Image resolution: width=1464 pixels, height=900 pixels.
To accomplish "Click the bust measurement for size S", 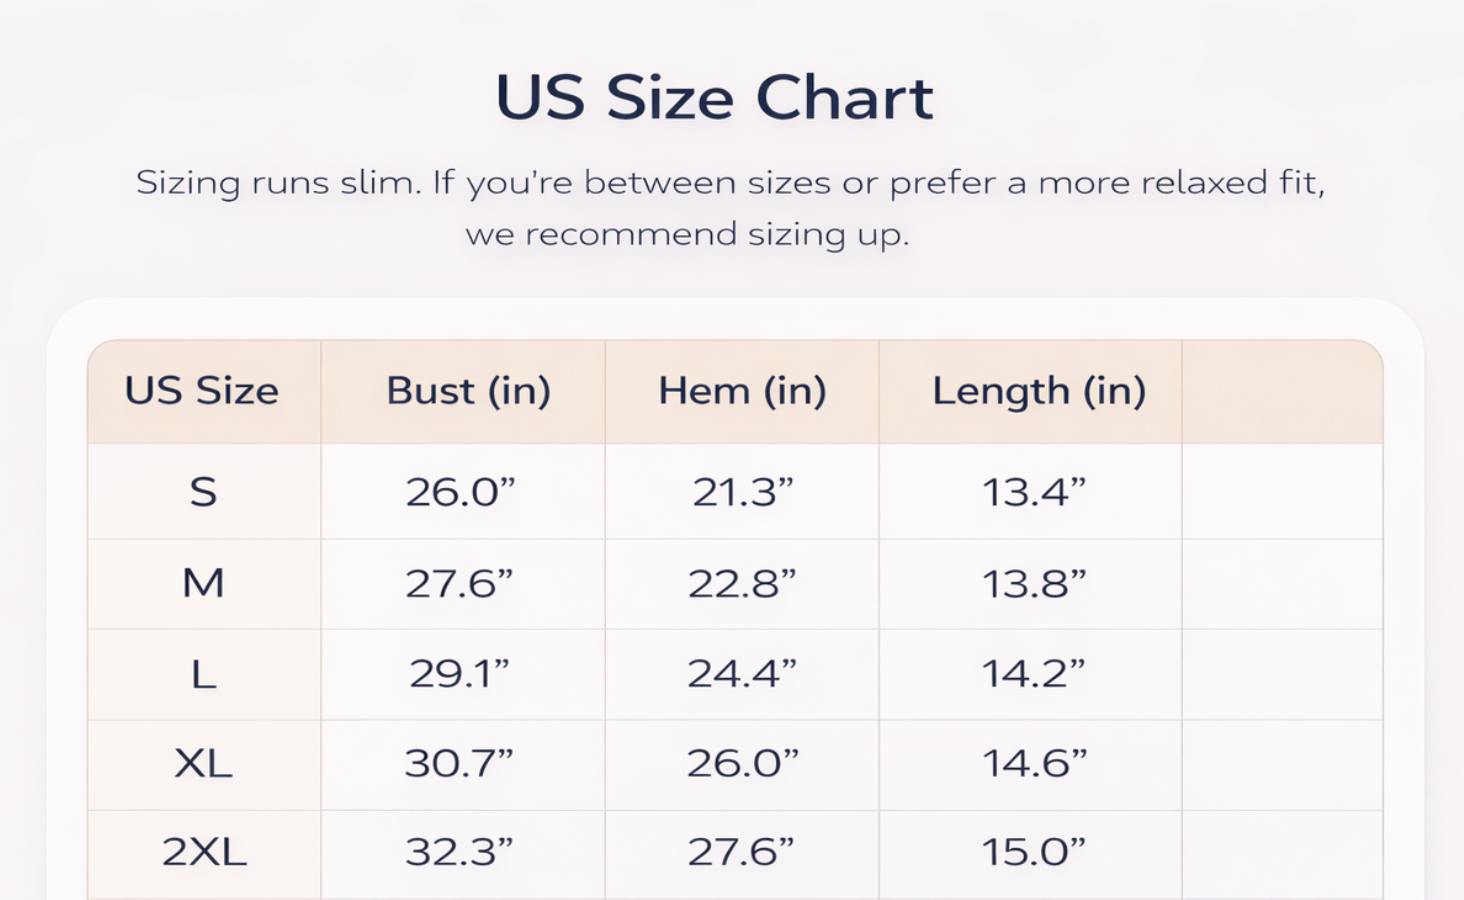I will tap(460, 492).
